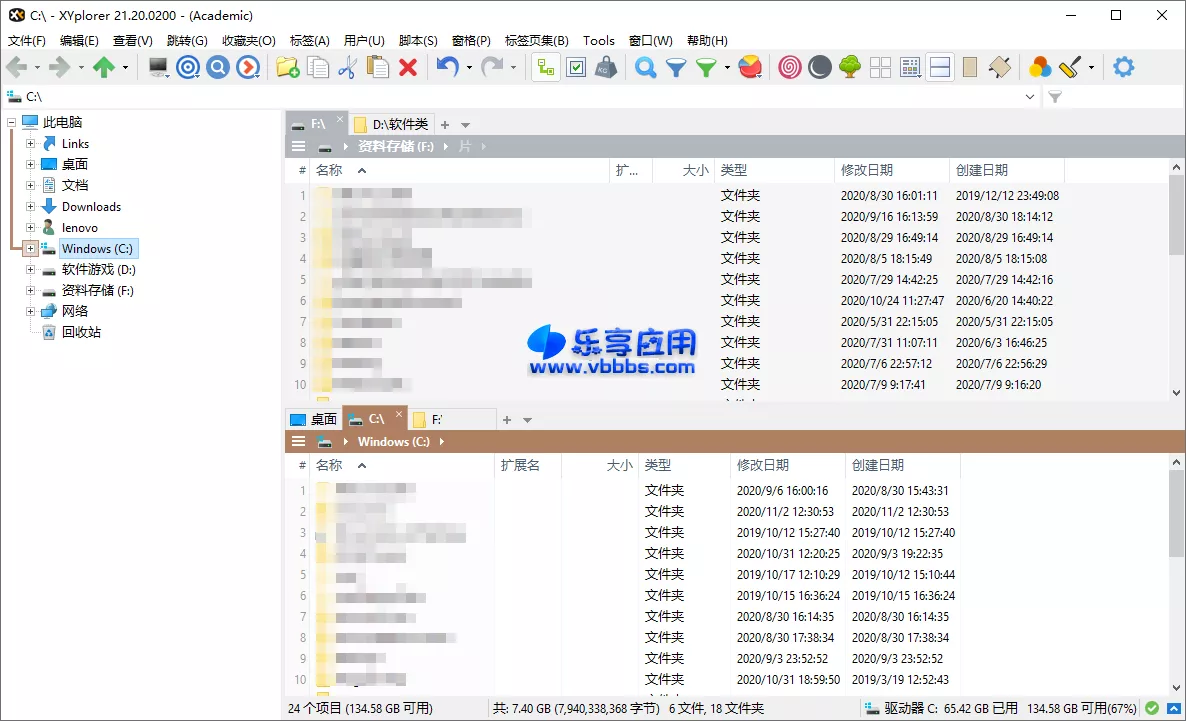This screenshot has width=1186, height=721.
Task: Open the Configuration gear icon
Action: point(1123,67)
